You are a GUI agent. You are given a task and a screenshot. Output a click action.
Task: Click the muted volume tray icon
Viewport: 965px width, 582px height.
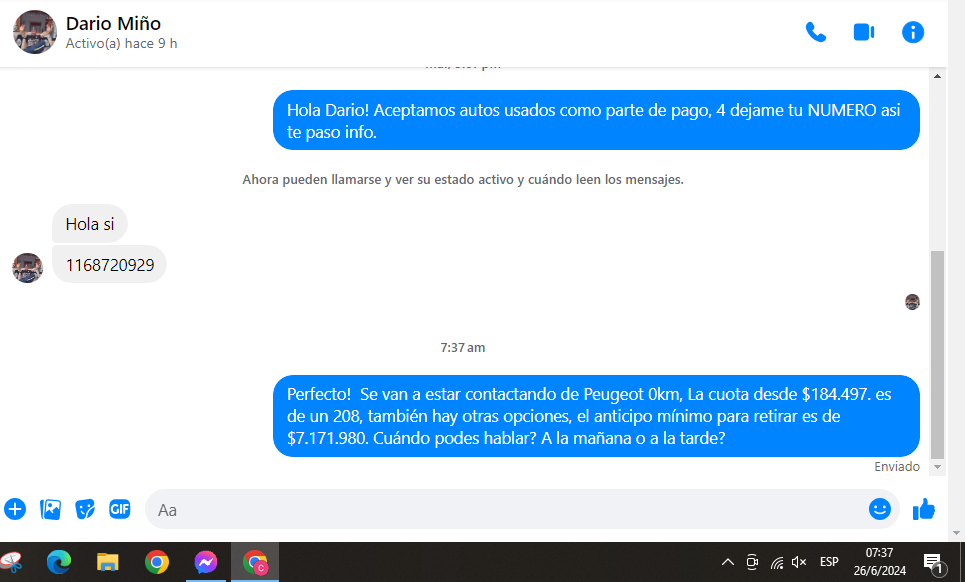tap(799, 562)
